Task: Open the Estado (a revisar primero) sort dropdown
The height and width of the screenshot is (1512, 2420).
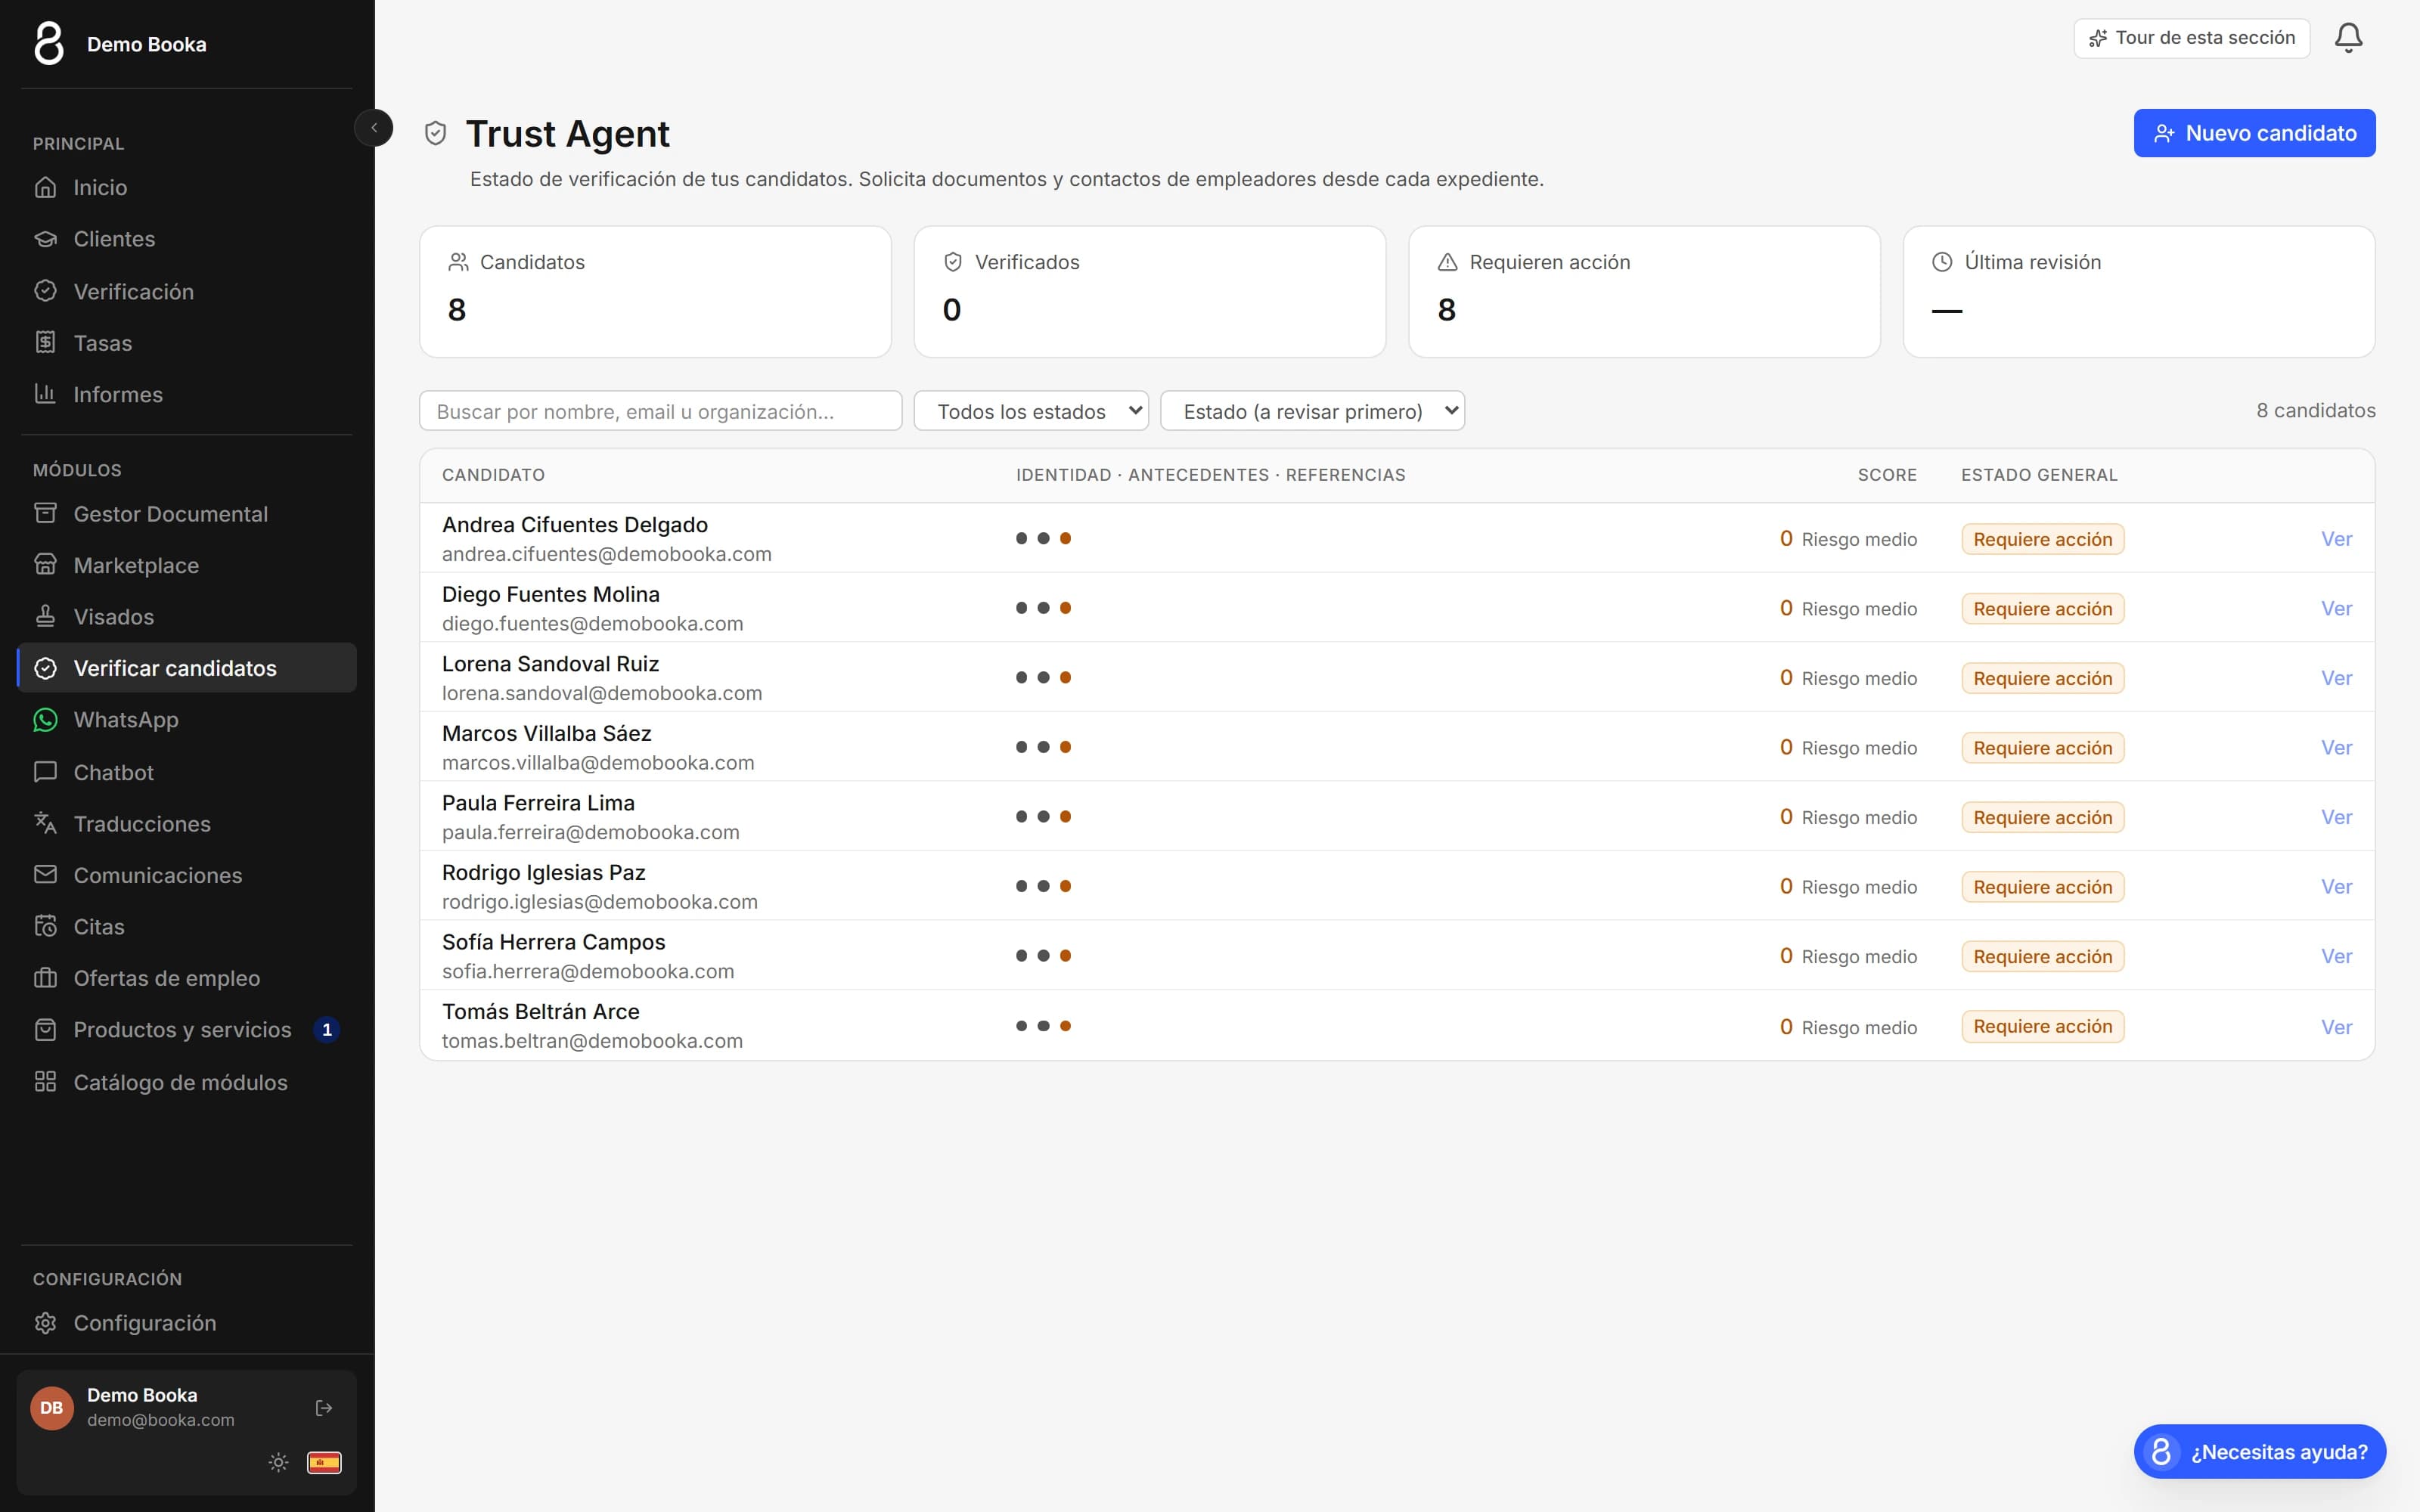Action: click(x=1312, y=411)
